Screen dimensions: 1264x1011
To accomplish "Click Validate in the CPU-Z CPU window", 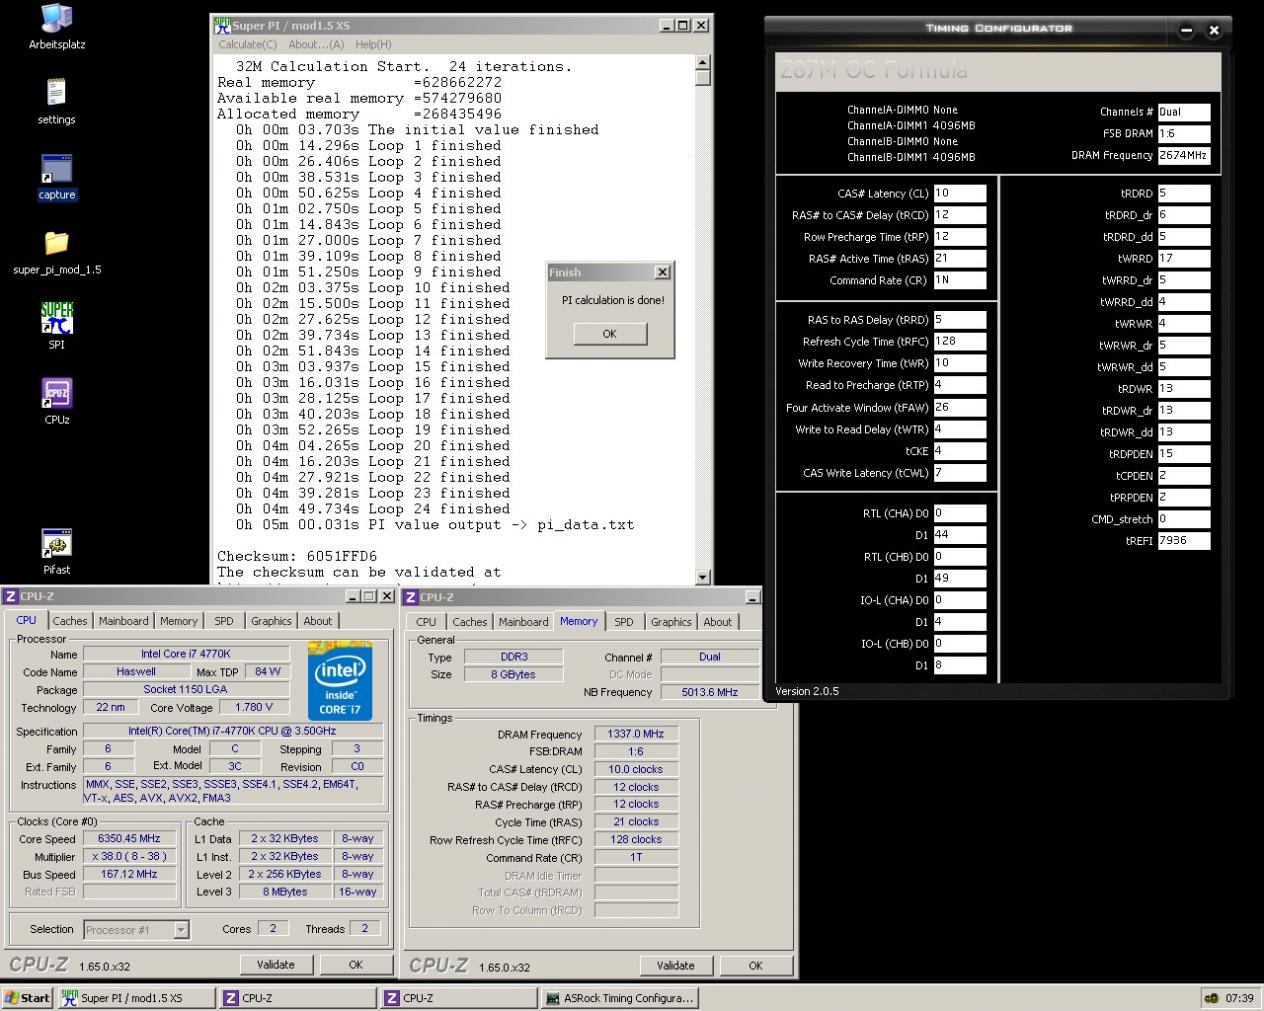I will pyautogui.click(x=275, y=965).
